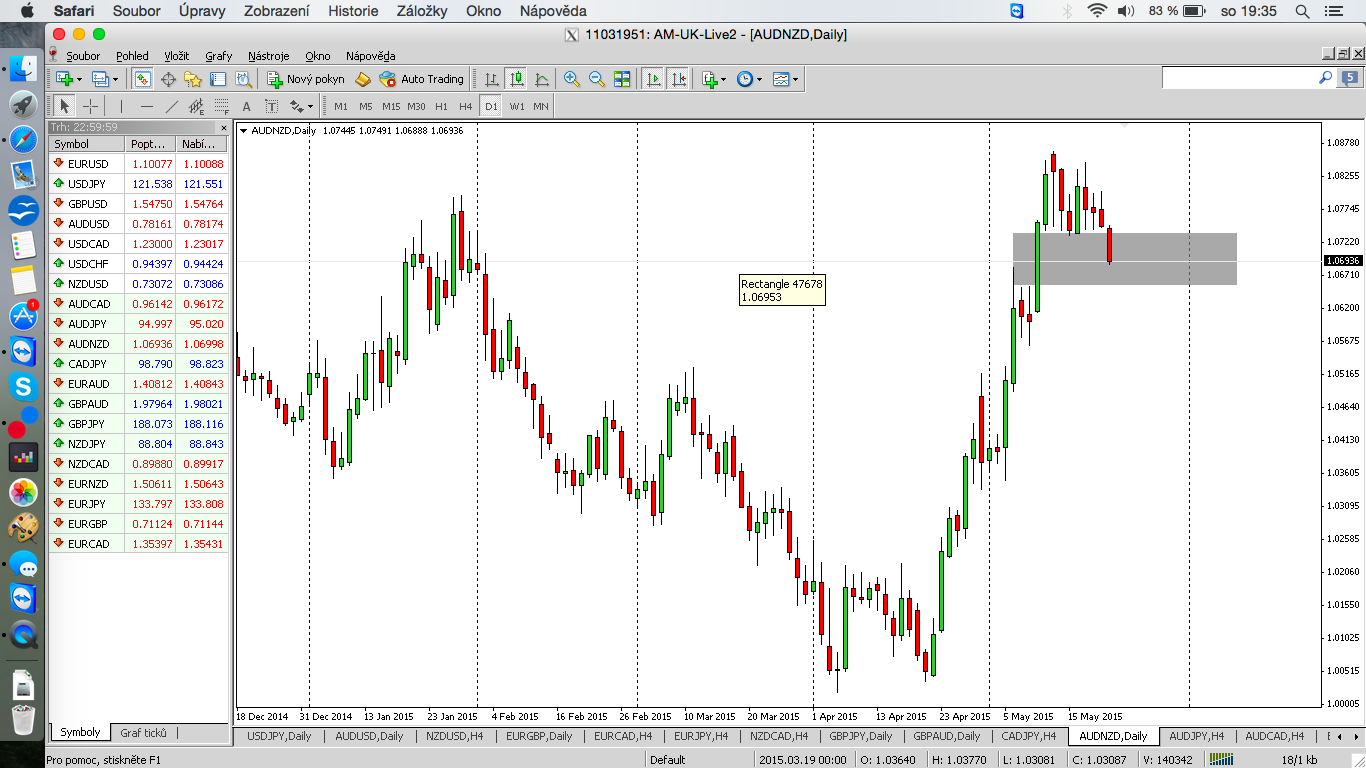Image resolution: width=1366 pixels, height=768 pixels.
Task: Click the search magnifier icon
Action: point(1326,77)
